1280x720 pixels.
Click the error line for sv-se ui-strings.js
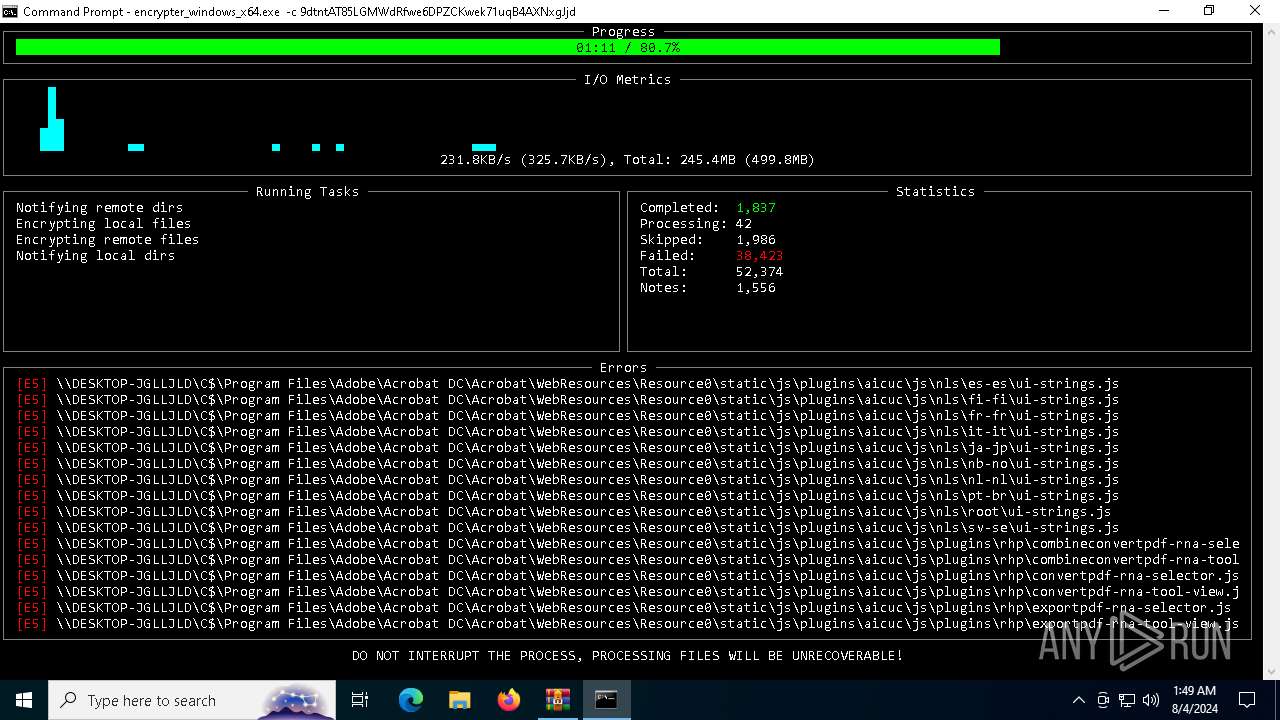(568, 527)
